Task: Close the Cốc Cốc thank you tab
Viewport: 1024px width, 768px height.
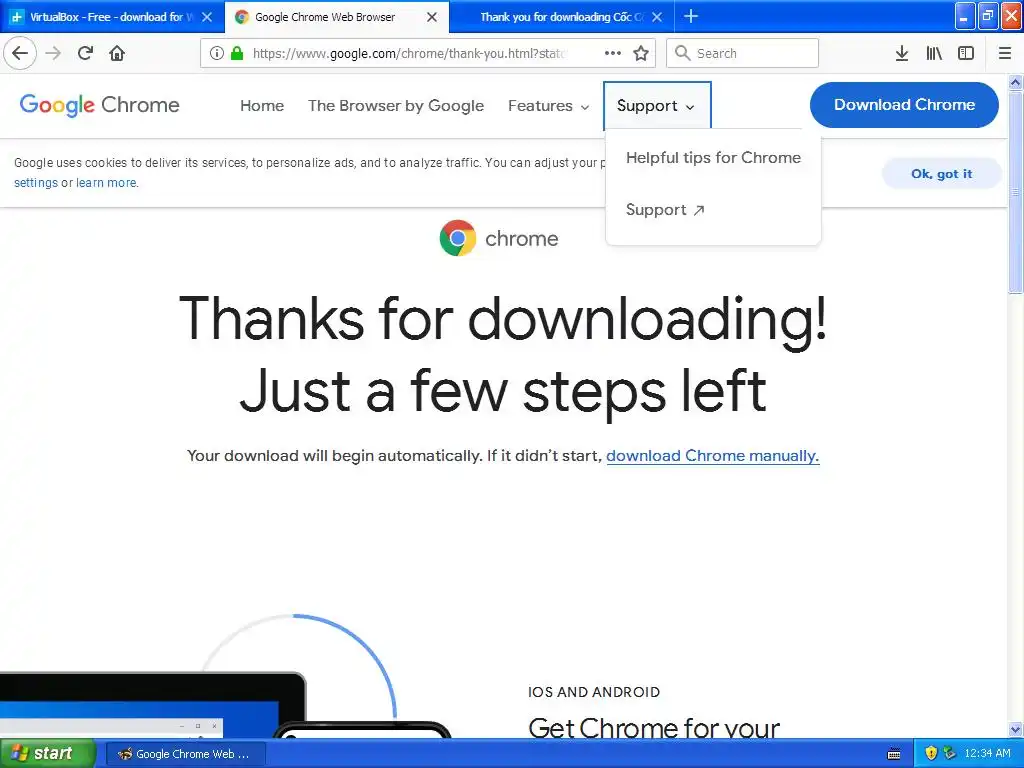Action: point(657,17)
